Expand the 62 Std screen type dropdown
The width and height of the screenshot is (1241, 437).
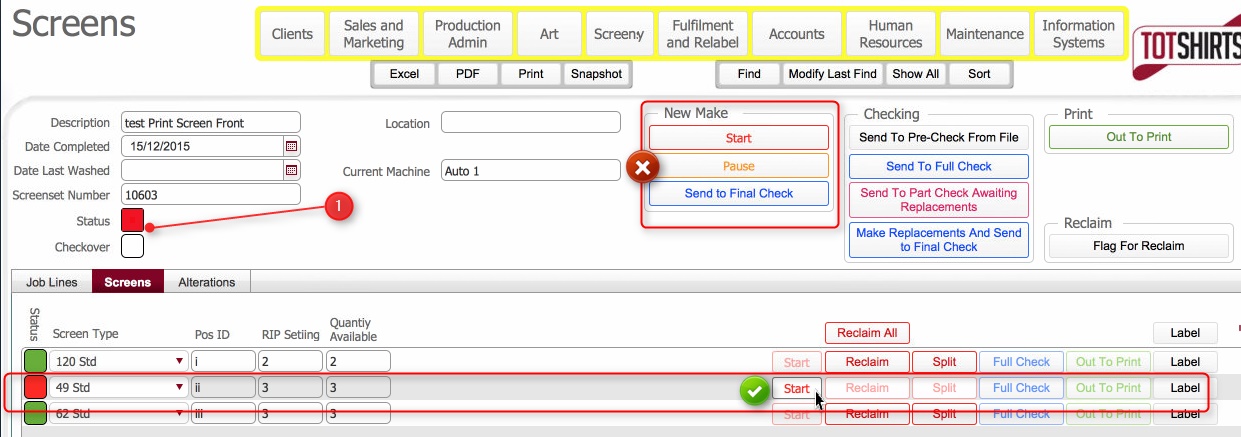pos(180,413)
